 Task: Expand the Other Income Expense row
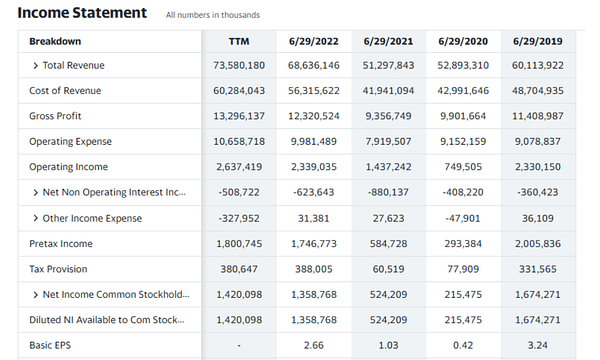[x=36, y=218]
